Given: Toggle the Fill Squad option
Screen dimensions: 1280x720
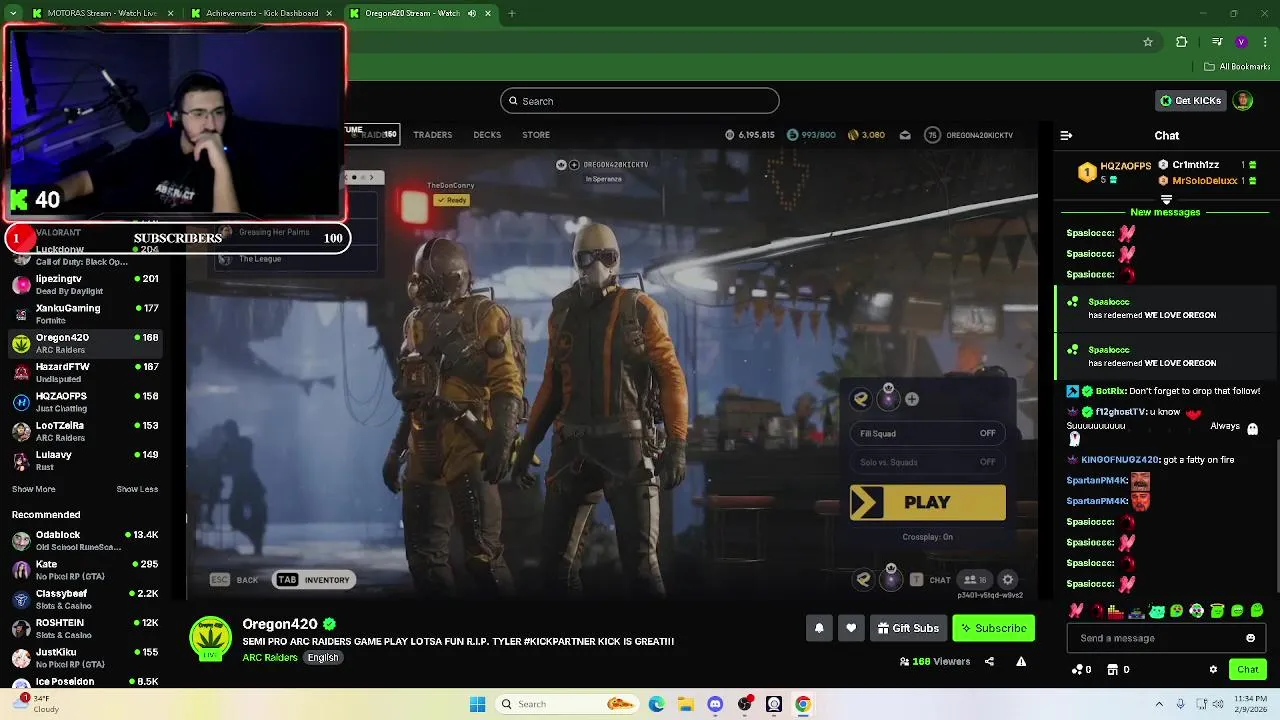Looking at the screenshot, I should tap(927, 433).
